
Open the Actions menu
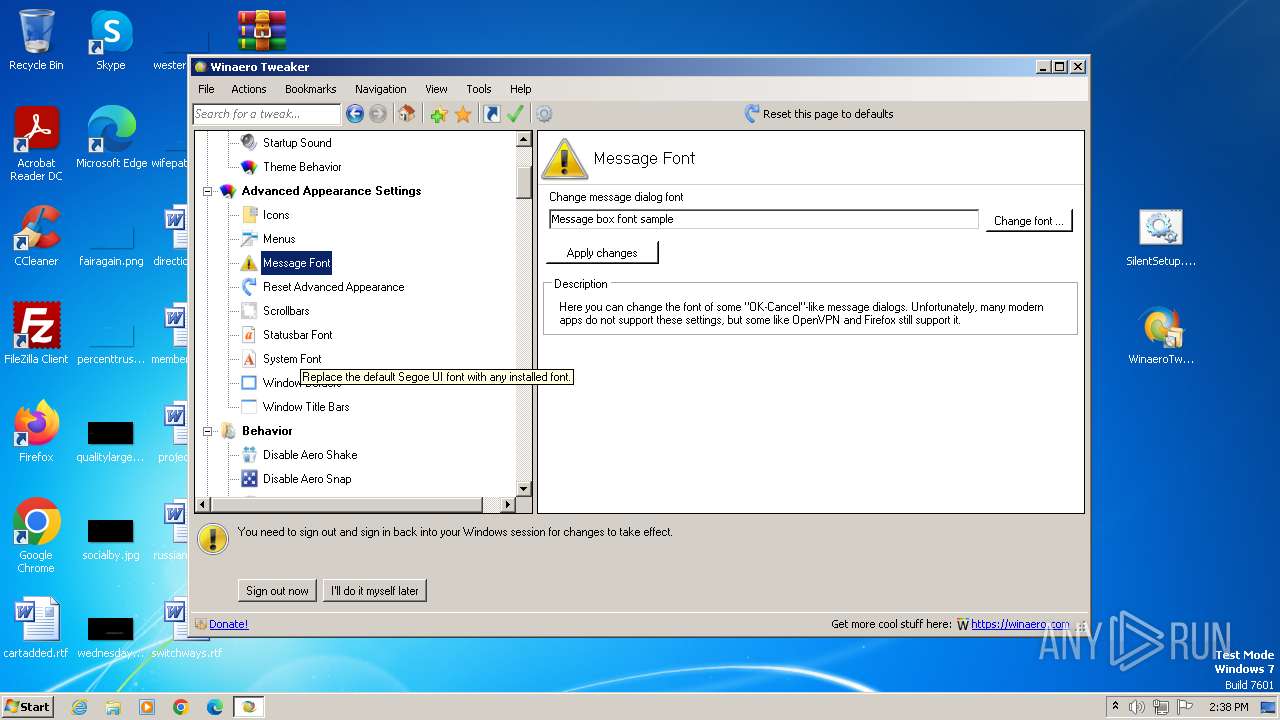click(249, 89)
